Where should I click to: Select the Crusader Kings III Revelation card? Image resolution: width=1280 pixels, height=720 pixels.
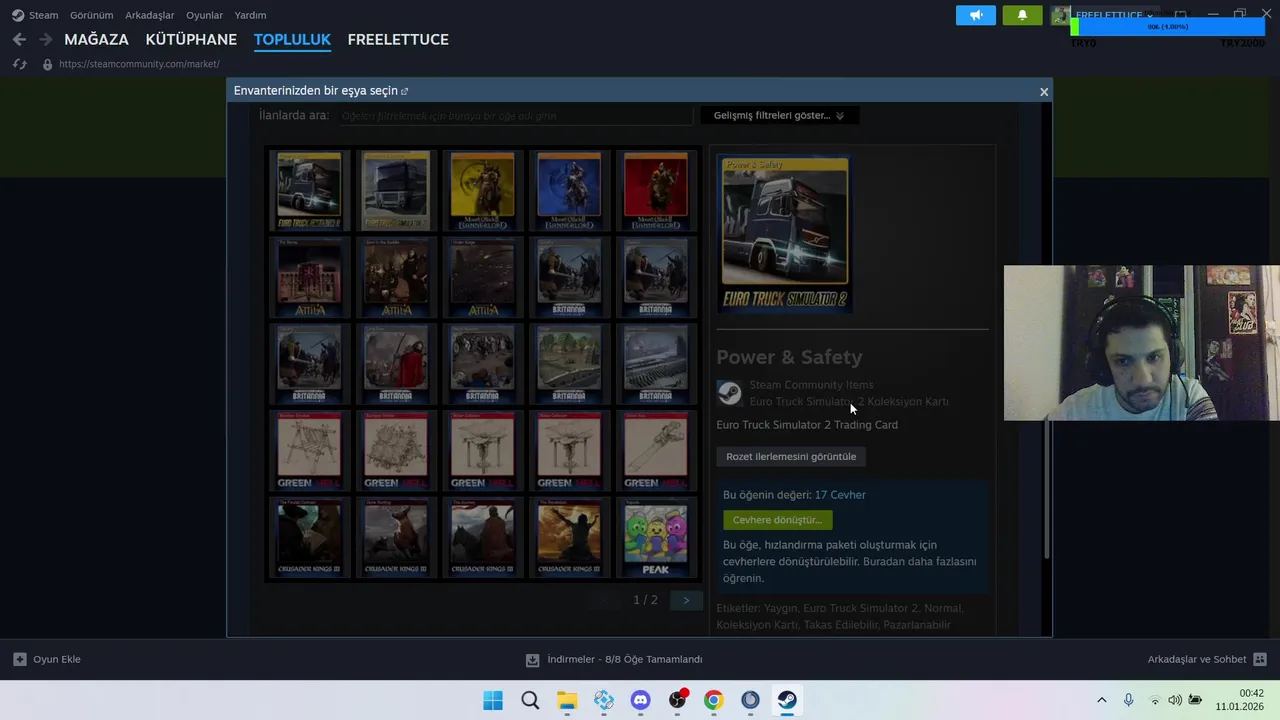tap(569, 537)
